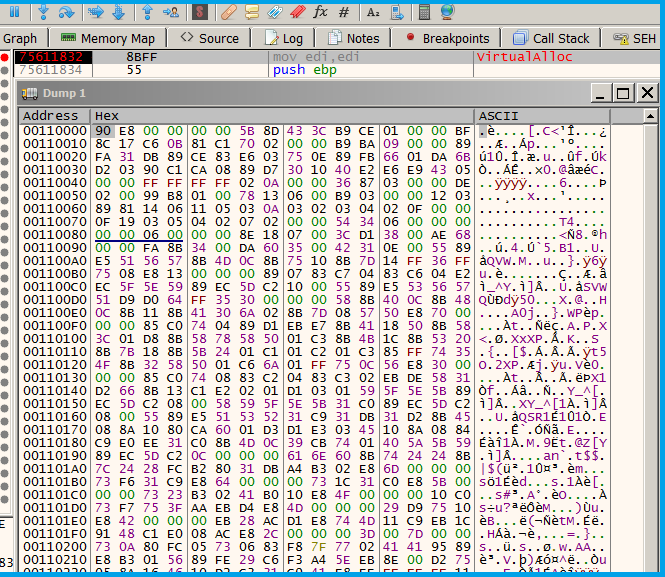Open the Bookmarks red tag icon

tap(297, 12)
